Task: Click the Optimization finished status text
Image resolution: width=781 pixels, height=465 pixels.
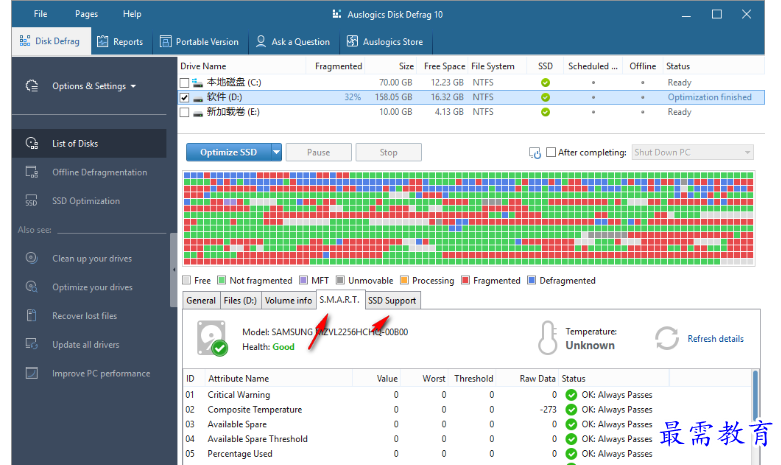Action: click(x=709, y=97)
